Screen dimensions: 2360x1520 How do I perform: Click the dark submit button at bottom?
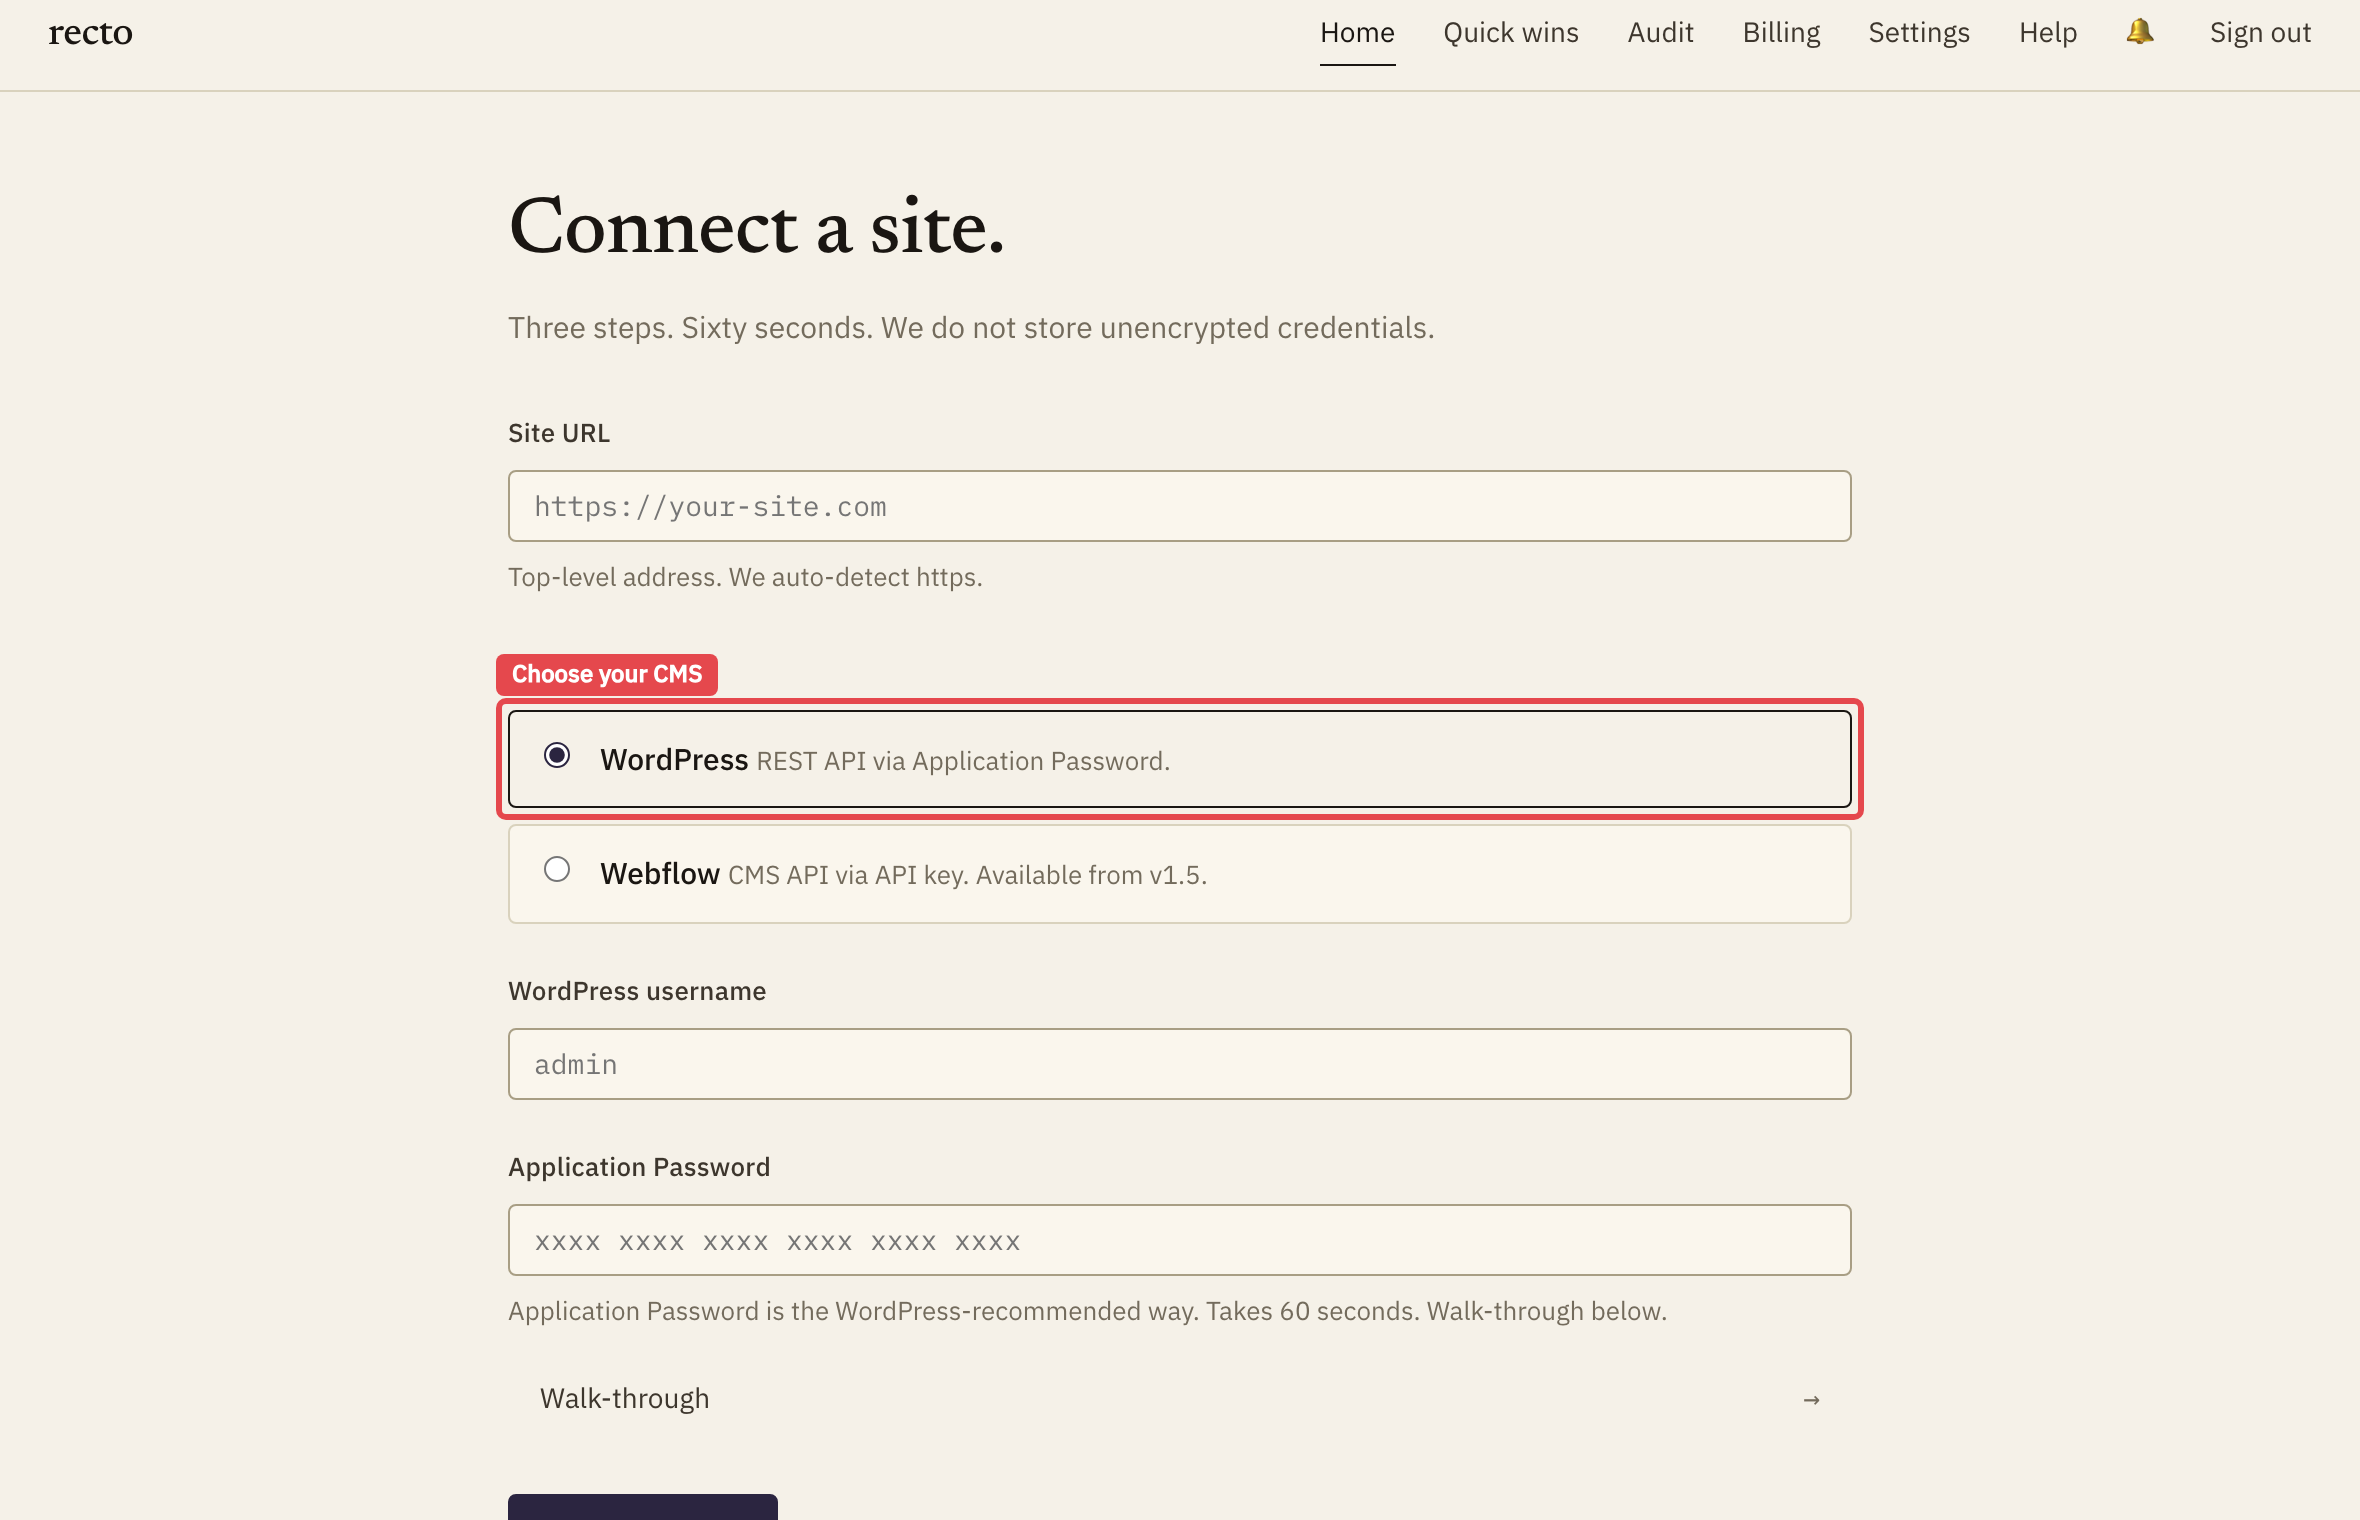click(642, 1507)
